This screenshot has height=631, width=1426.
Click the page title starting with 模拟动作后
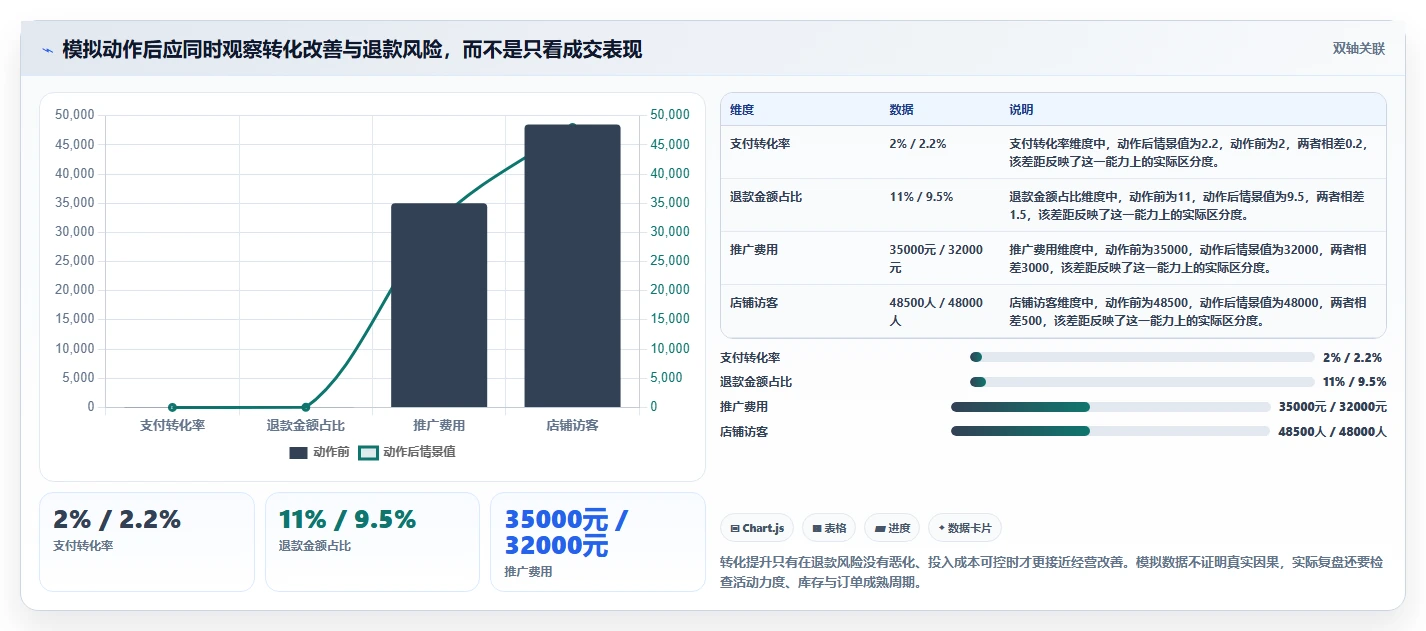[352, 49]
